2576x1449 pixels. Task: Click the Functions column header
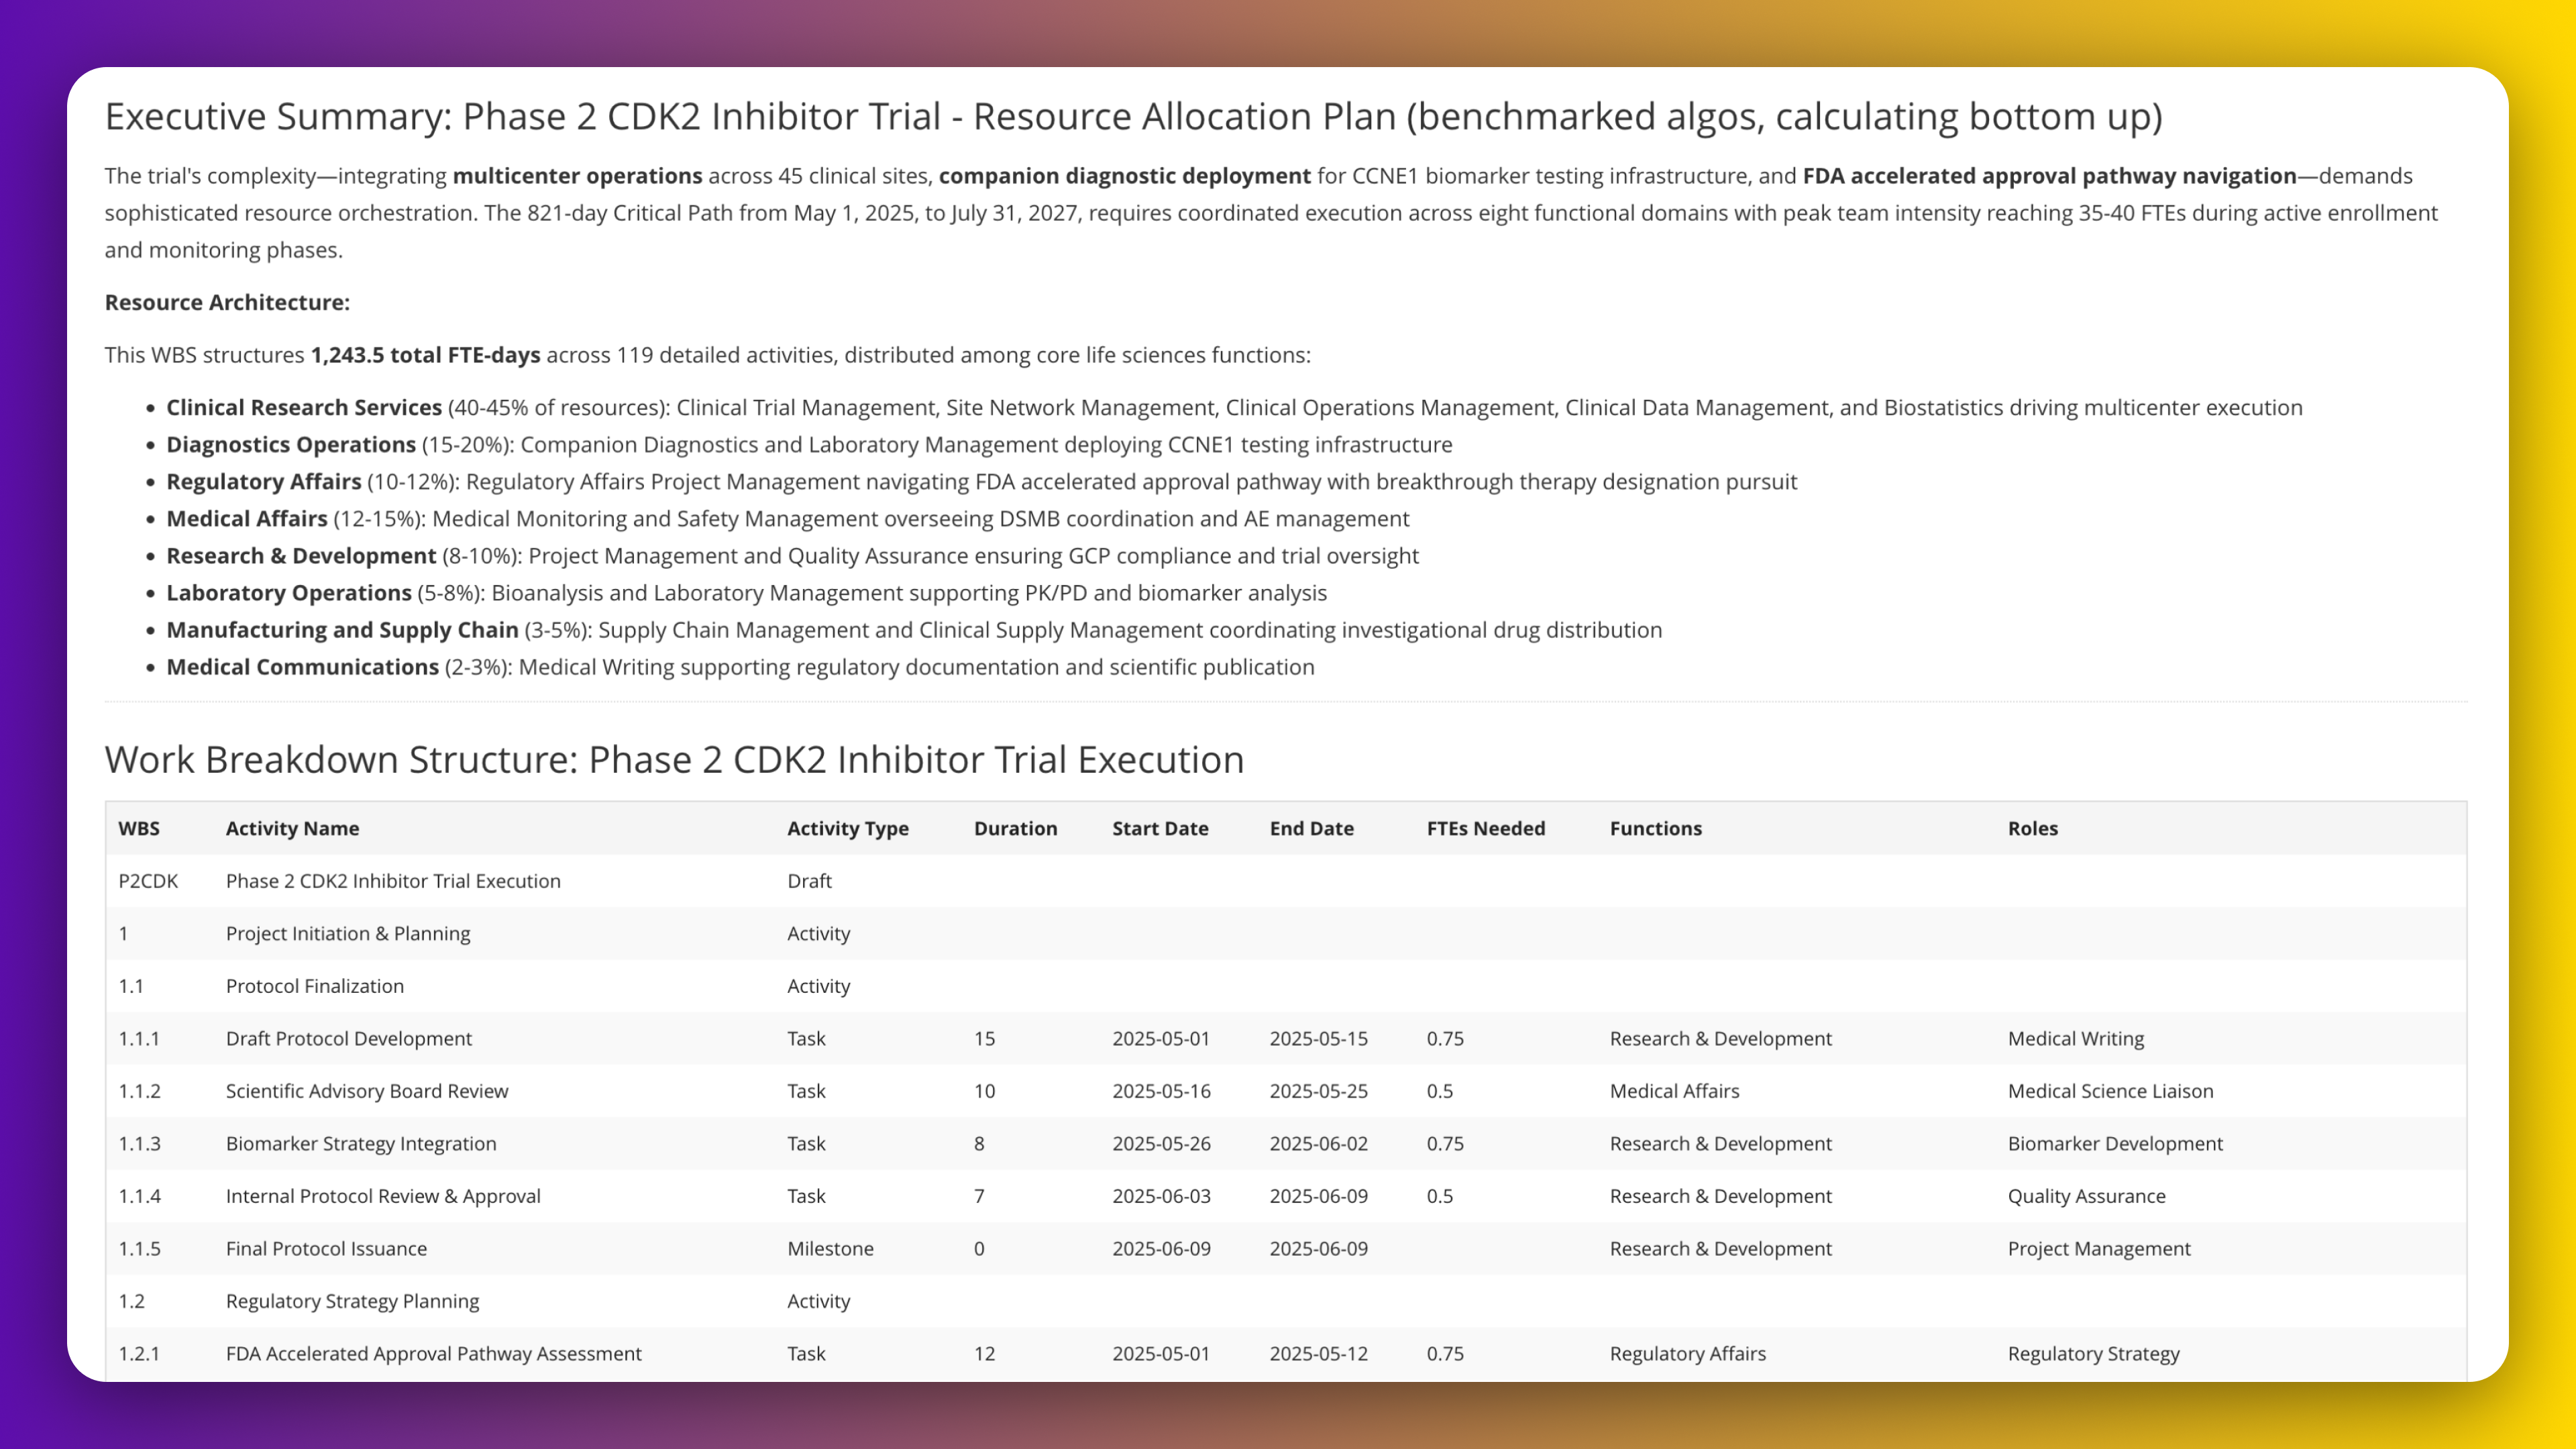(1655, 828)
